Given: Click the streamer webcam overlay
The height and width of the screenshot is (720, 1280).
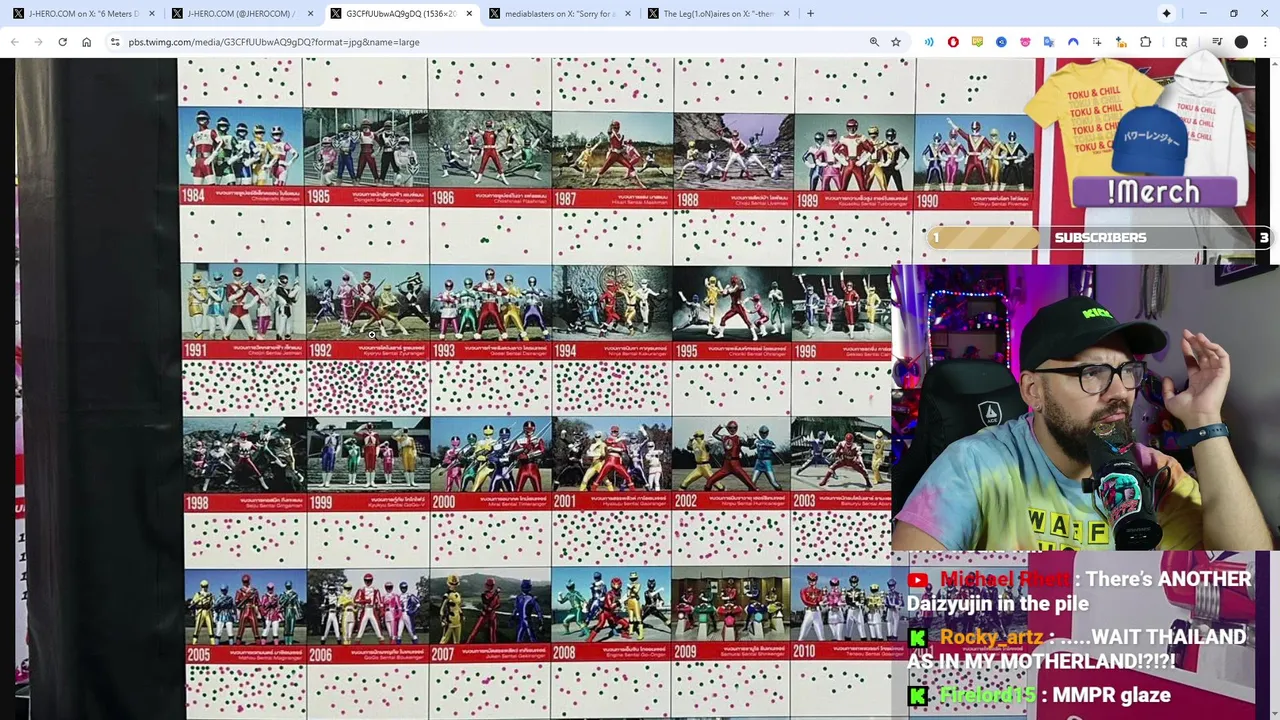Looking at the screenshot, I should click(1084, 407).
